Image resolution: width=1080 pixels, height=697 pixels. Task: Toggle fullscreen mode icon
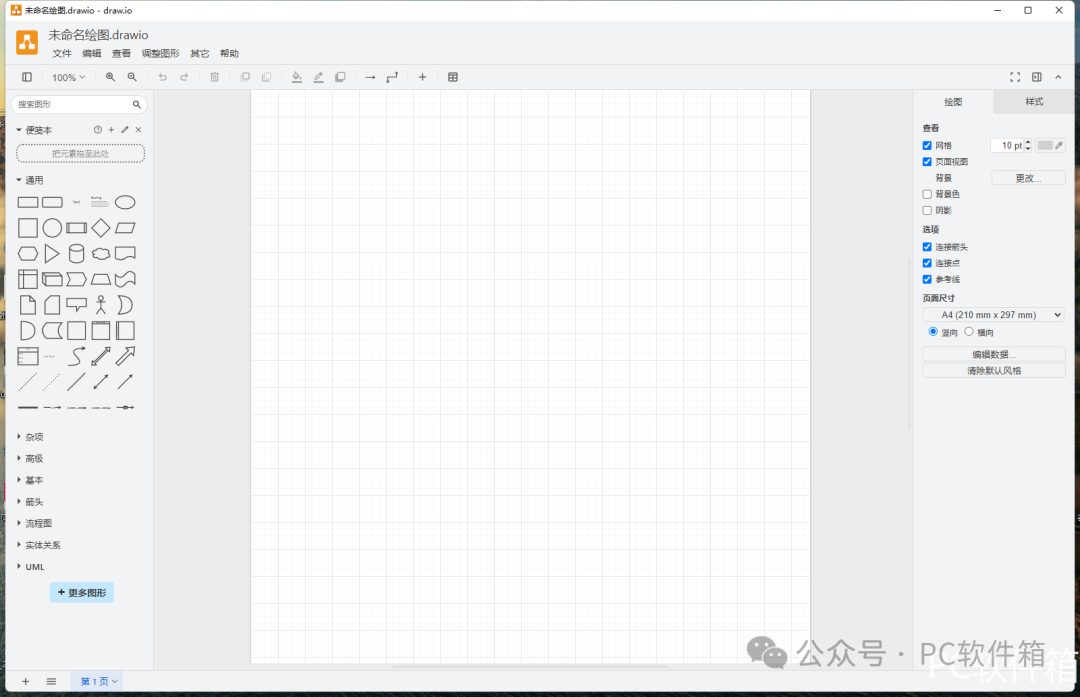[1015, 77]
